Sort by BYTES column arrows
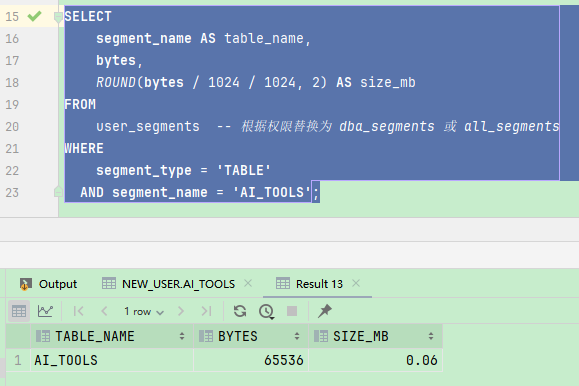Viewport: 579px width, 386px height. (297, 336)
